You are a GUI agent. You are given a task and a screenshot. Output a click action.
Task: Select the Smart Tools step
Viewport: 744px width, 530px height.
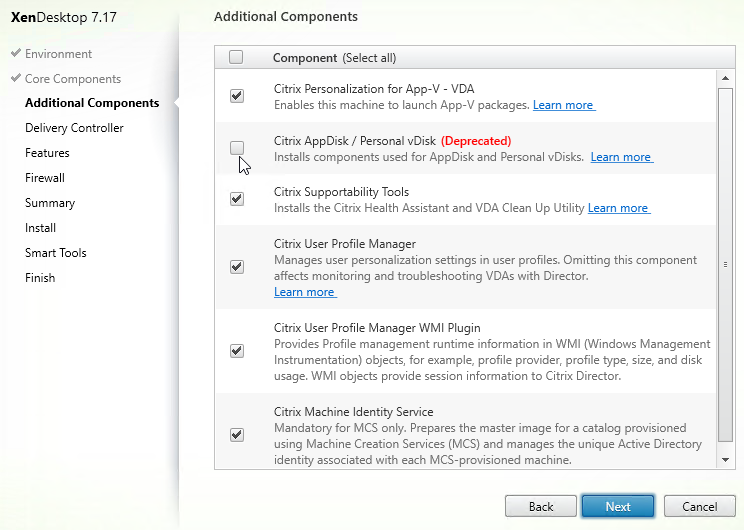56,253
